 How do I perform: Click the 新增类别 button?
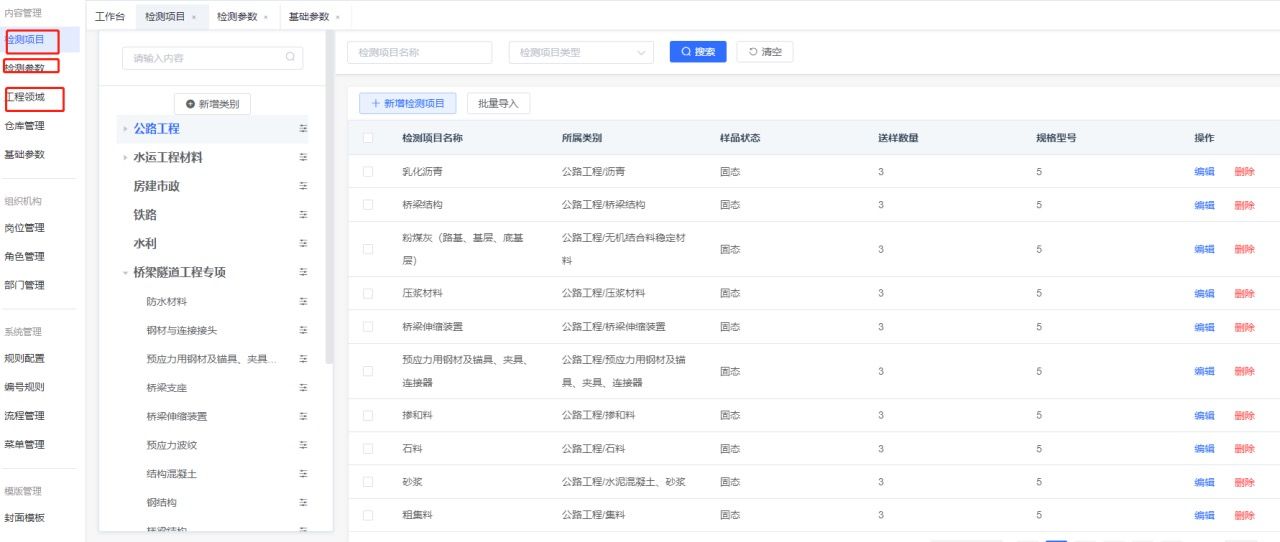(x=212, y=104)
